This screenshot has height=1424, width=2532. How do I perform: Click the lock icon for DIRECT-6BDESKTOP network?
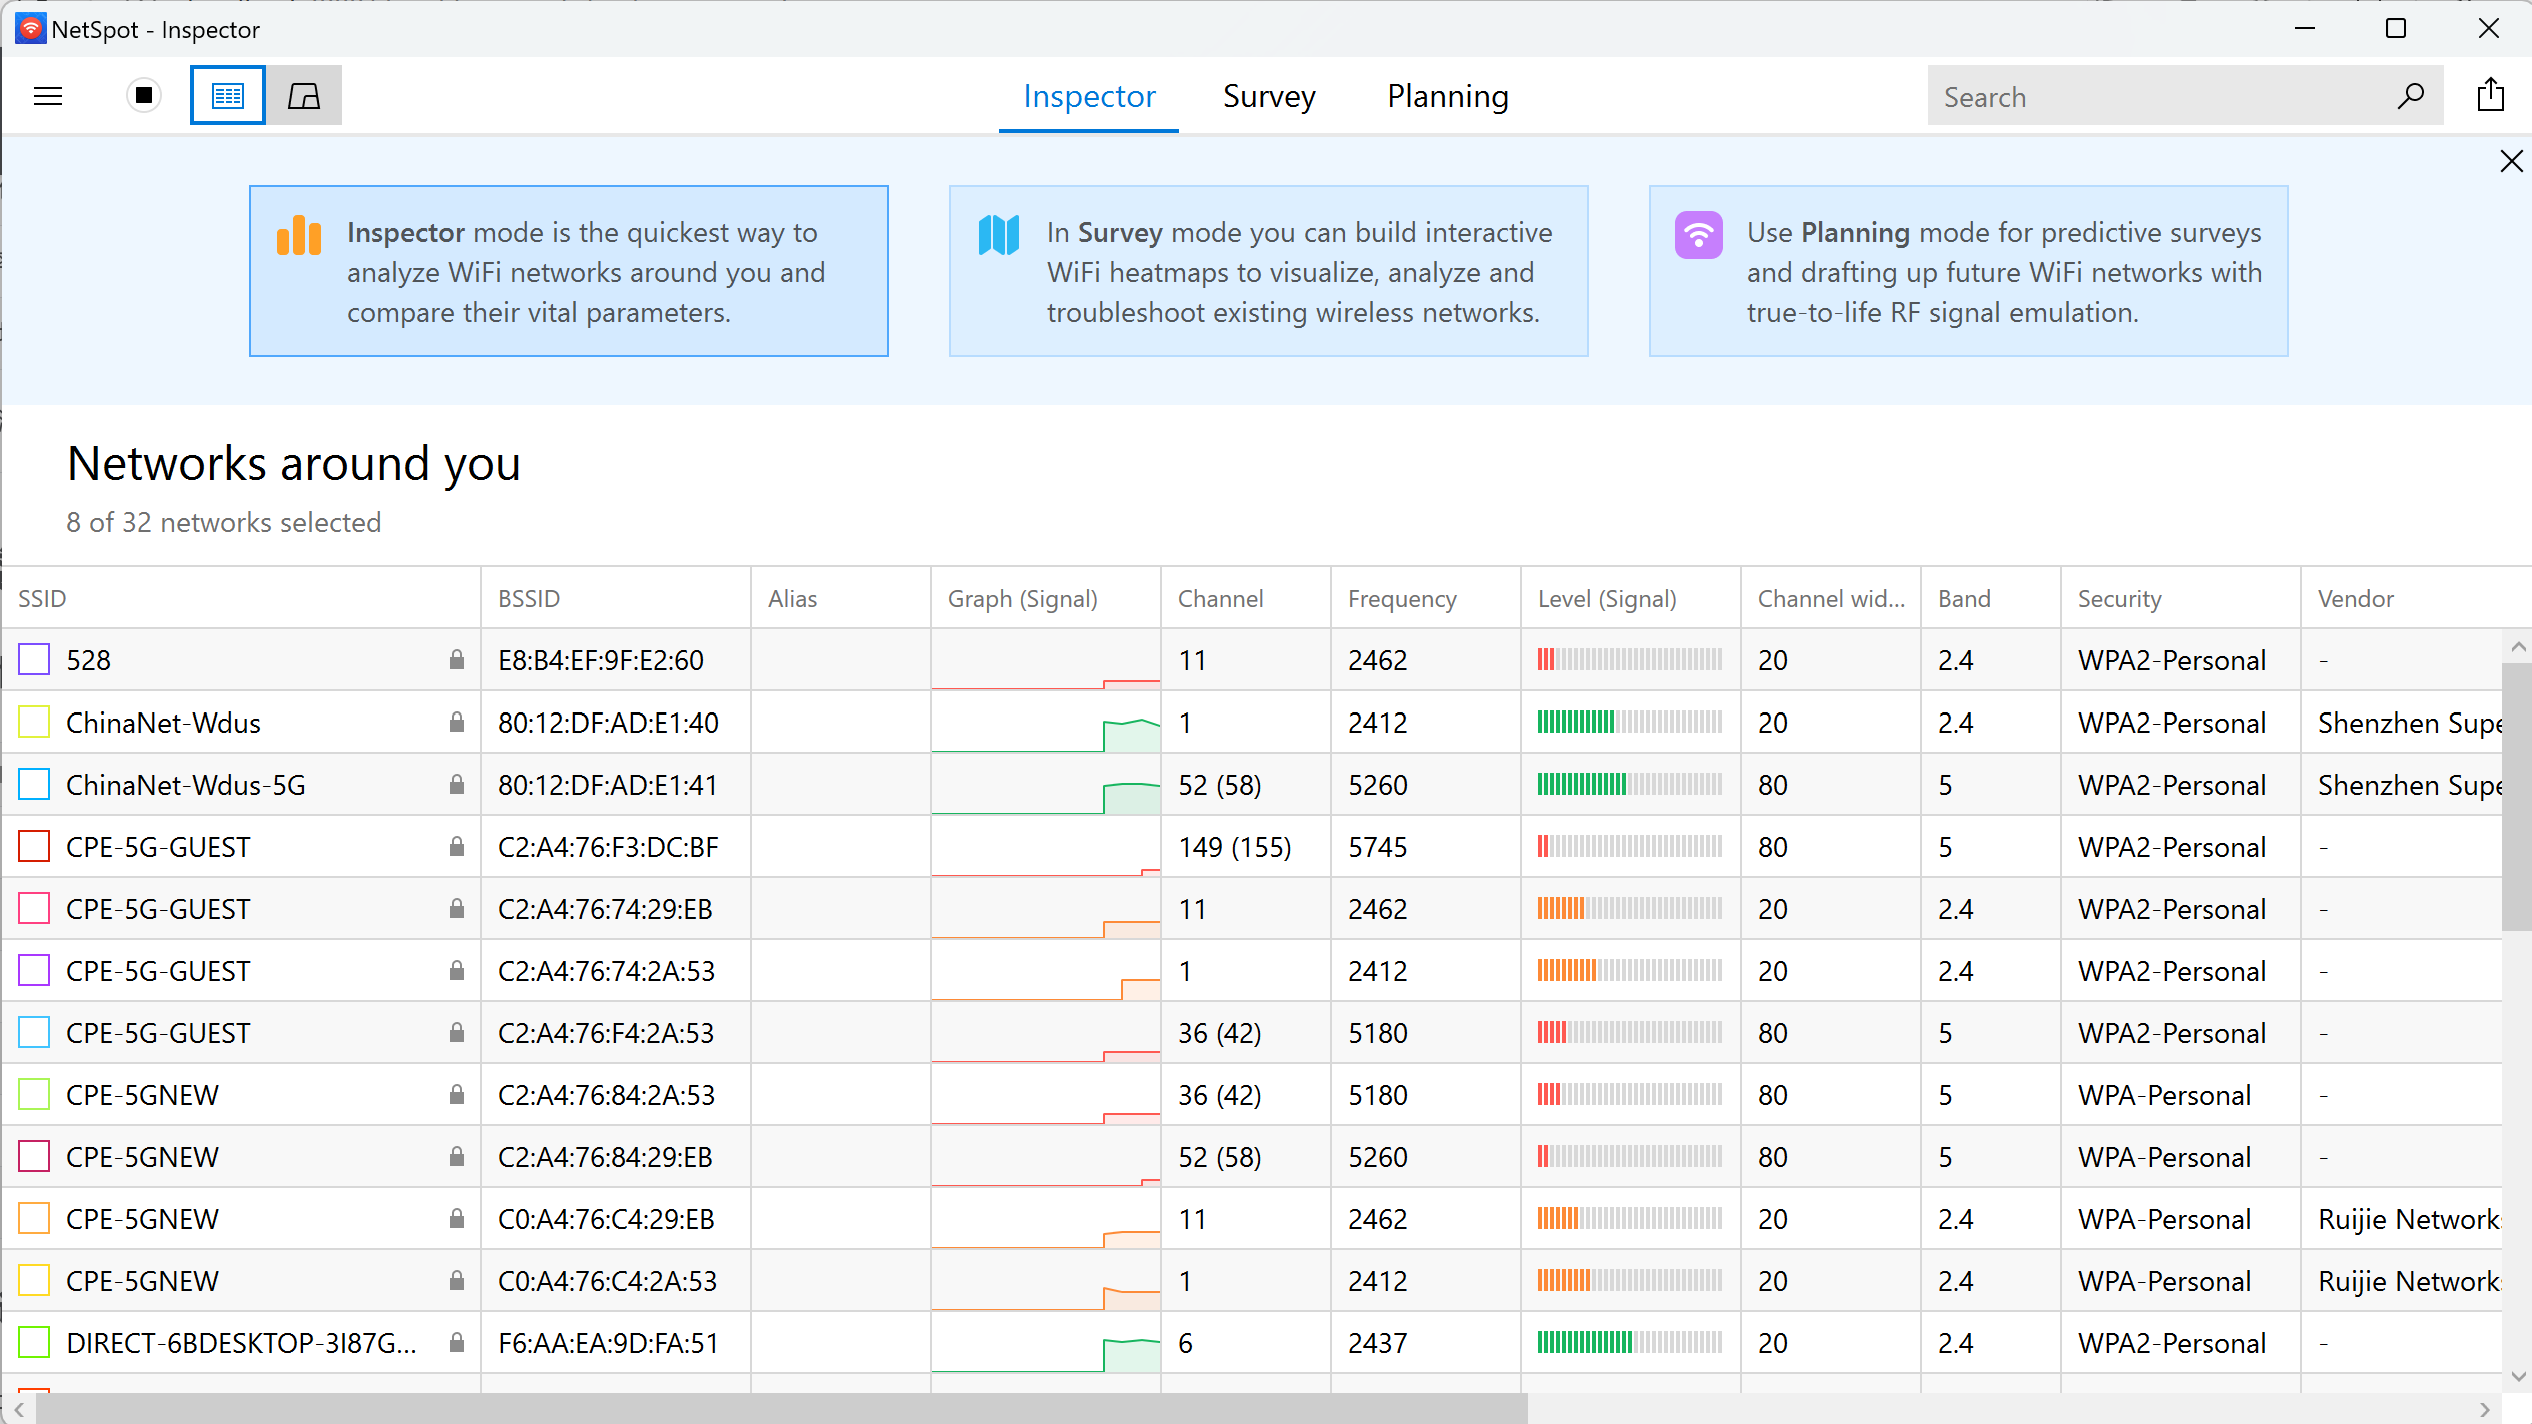[457, 1341]
